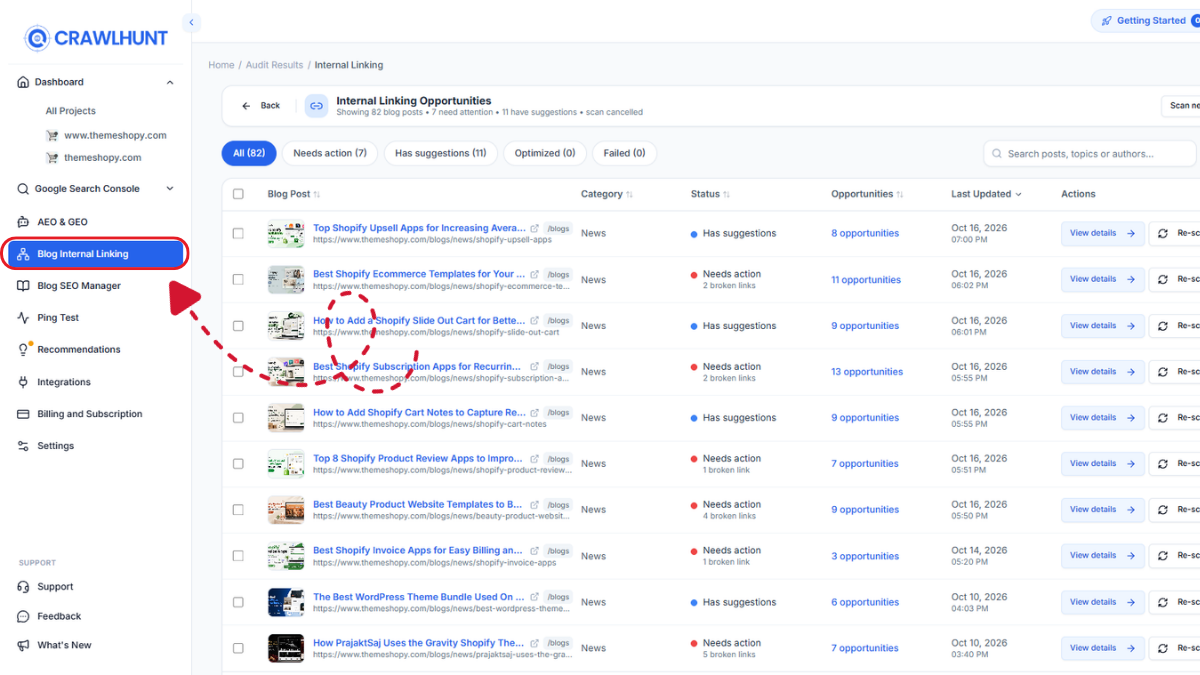Sort by Opportunities column

click(867, 194)
